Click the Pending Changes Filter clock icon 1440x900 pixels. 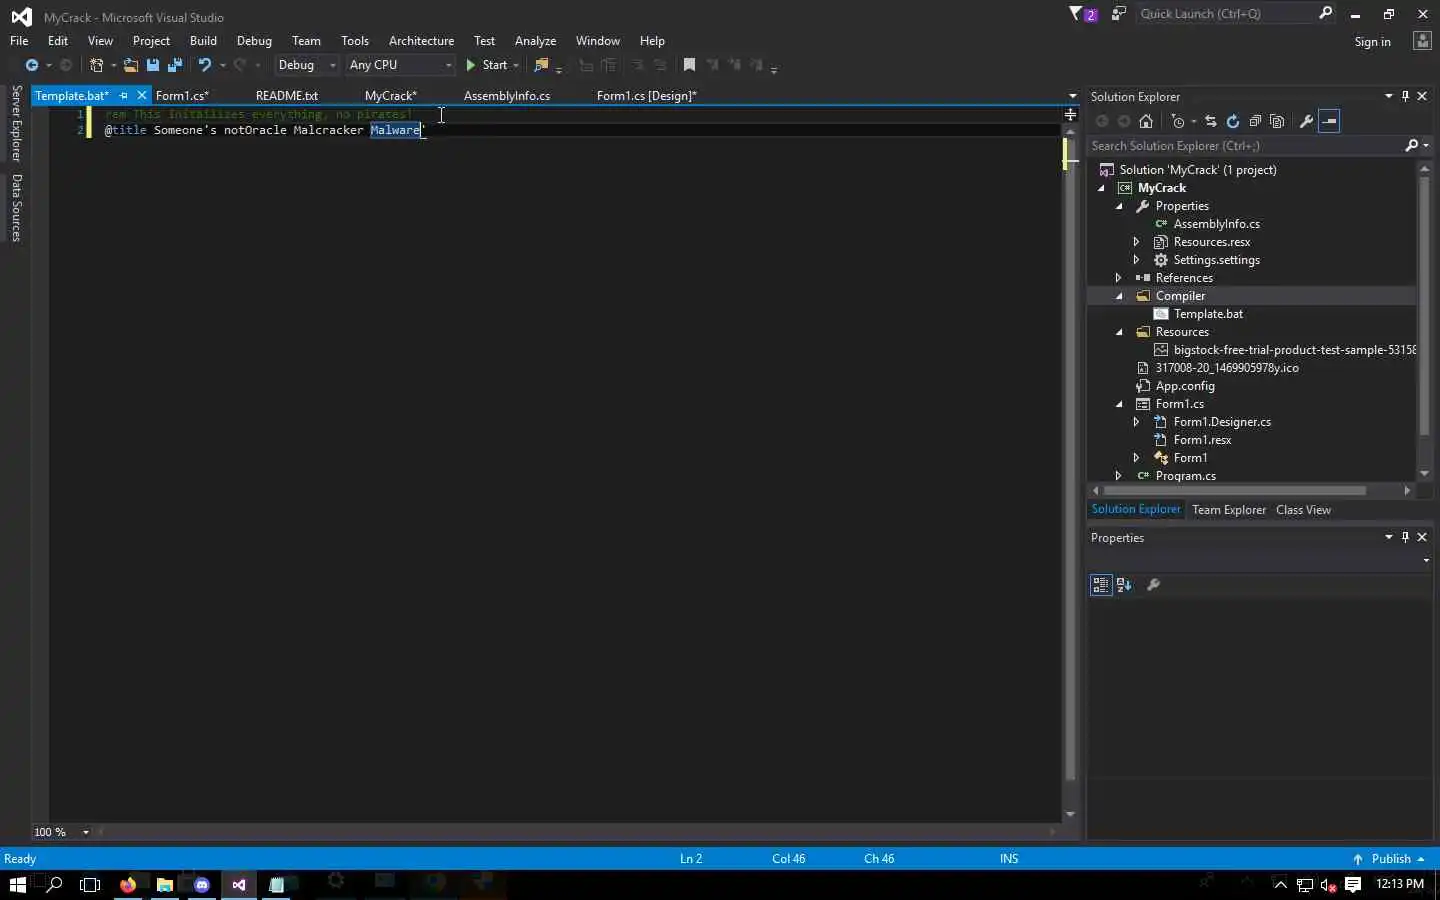coord(1178,121)
